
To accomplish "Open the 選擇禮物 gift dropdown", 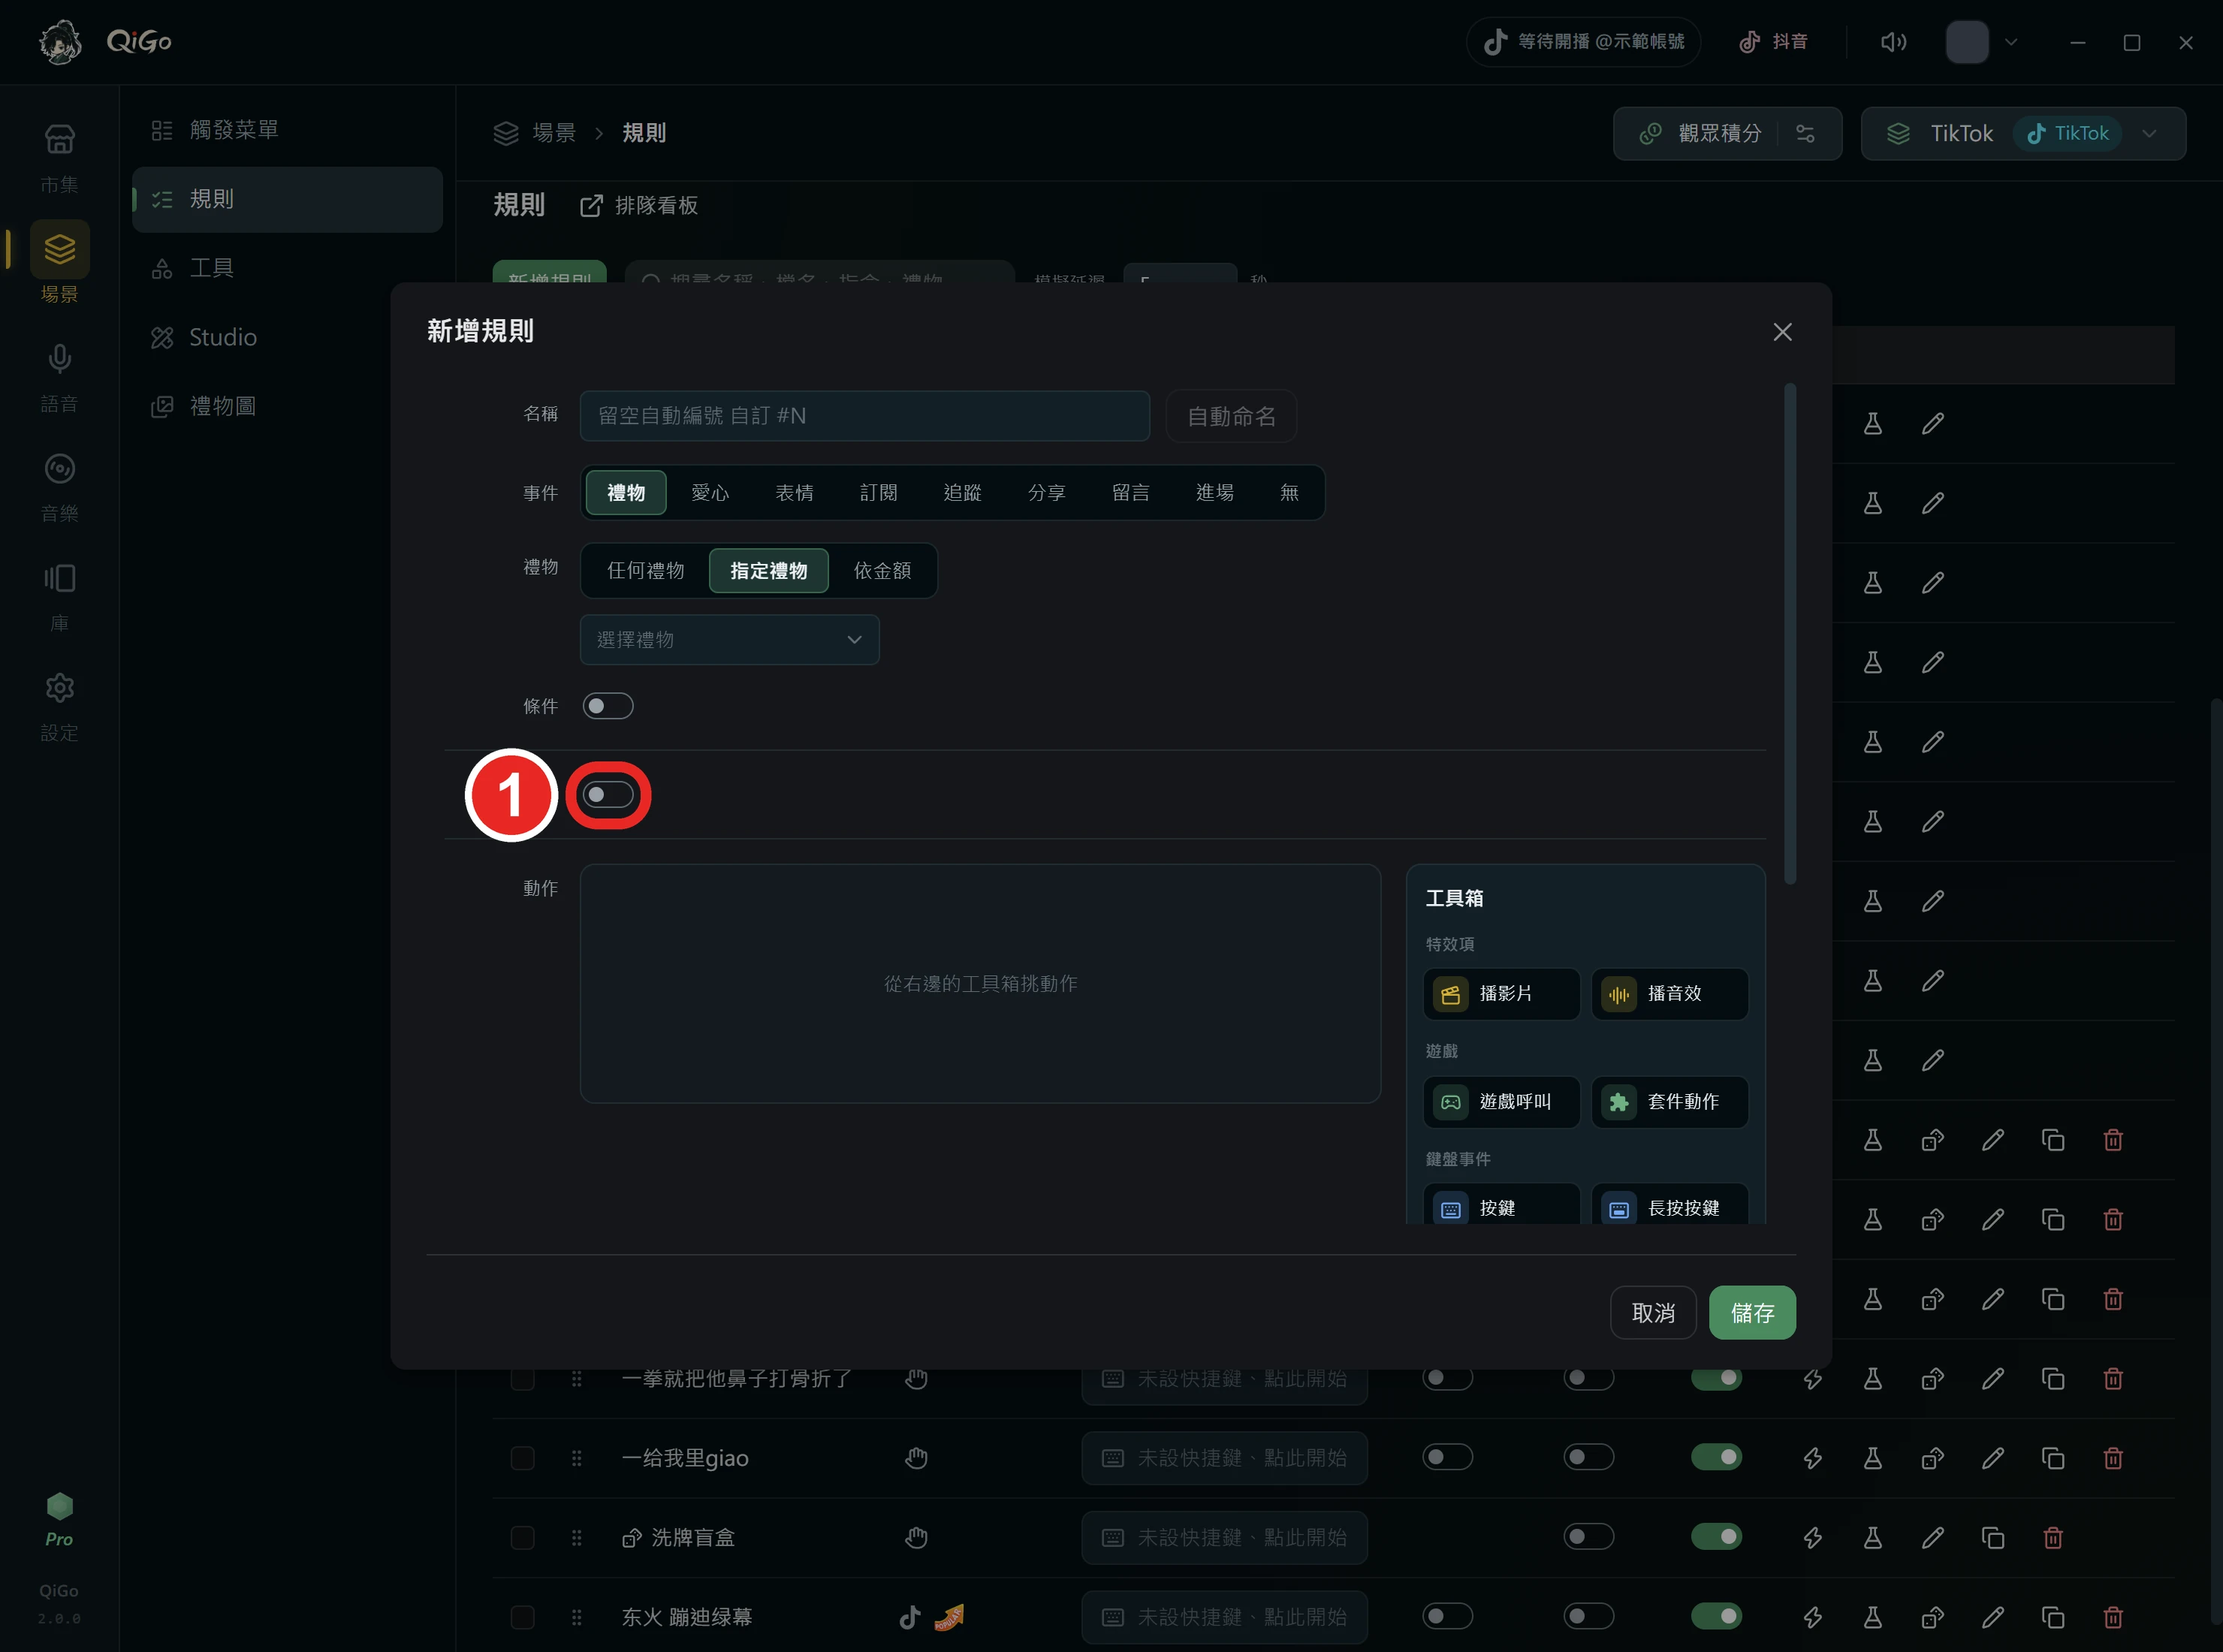I will (729, 640).
